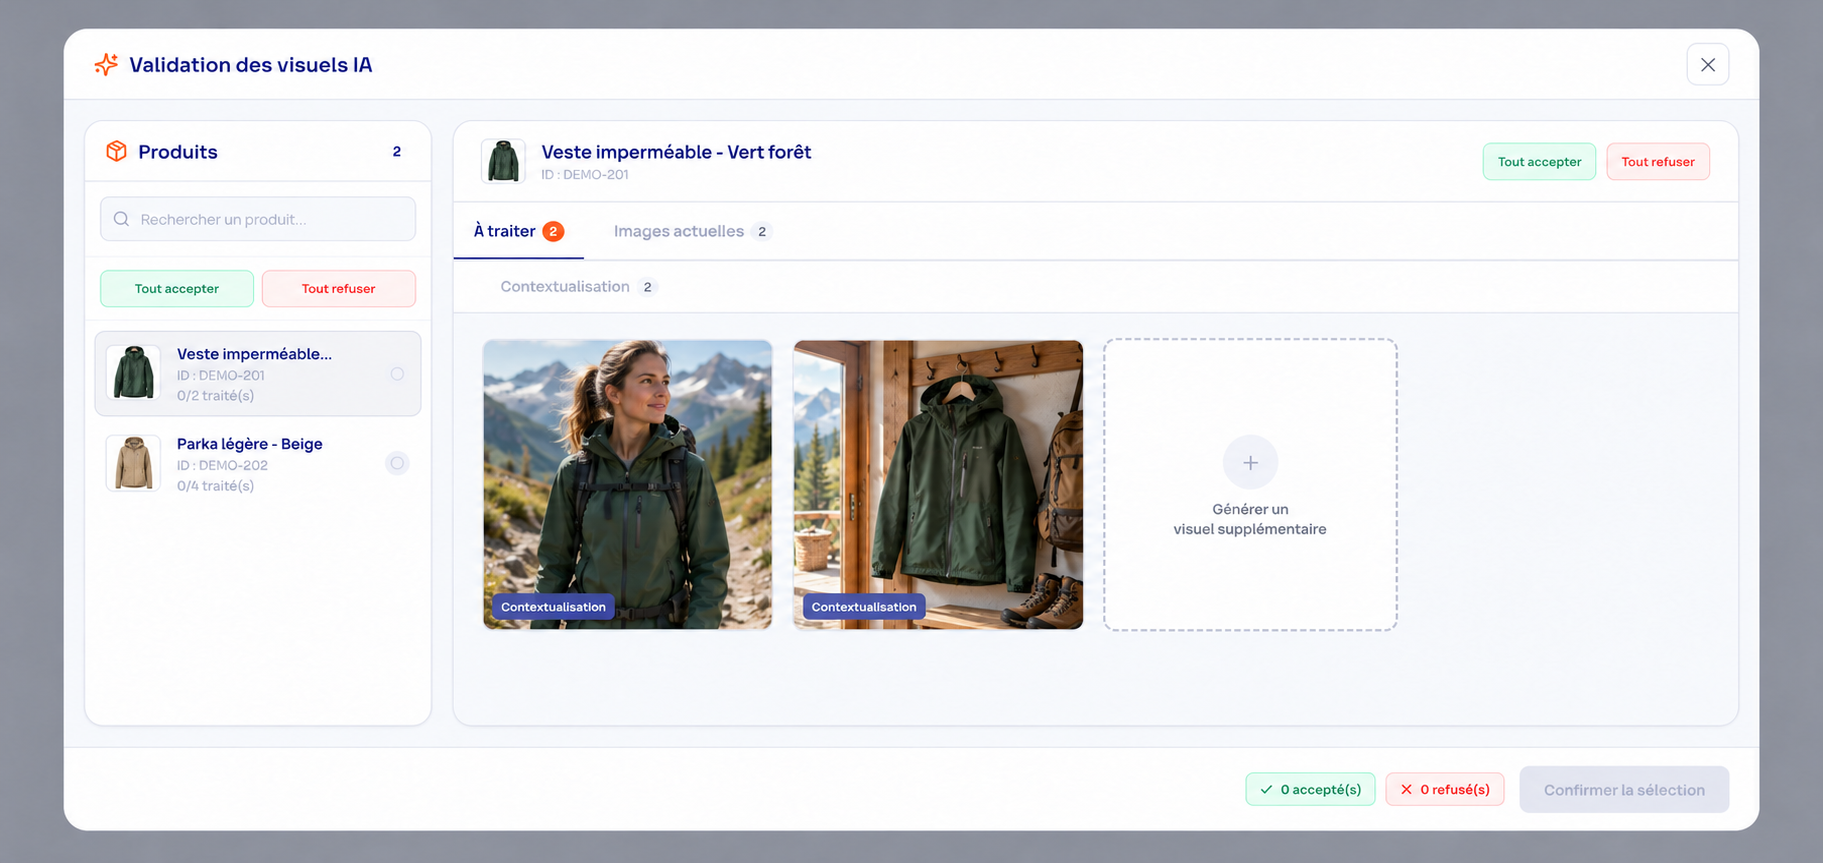Image resolution: width=1823 pixels, height=863 pixels.
Task: Accept all visuals for Veste imperméable header
Action: pos(1539,162)
